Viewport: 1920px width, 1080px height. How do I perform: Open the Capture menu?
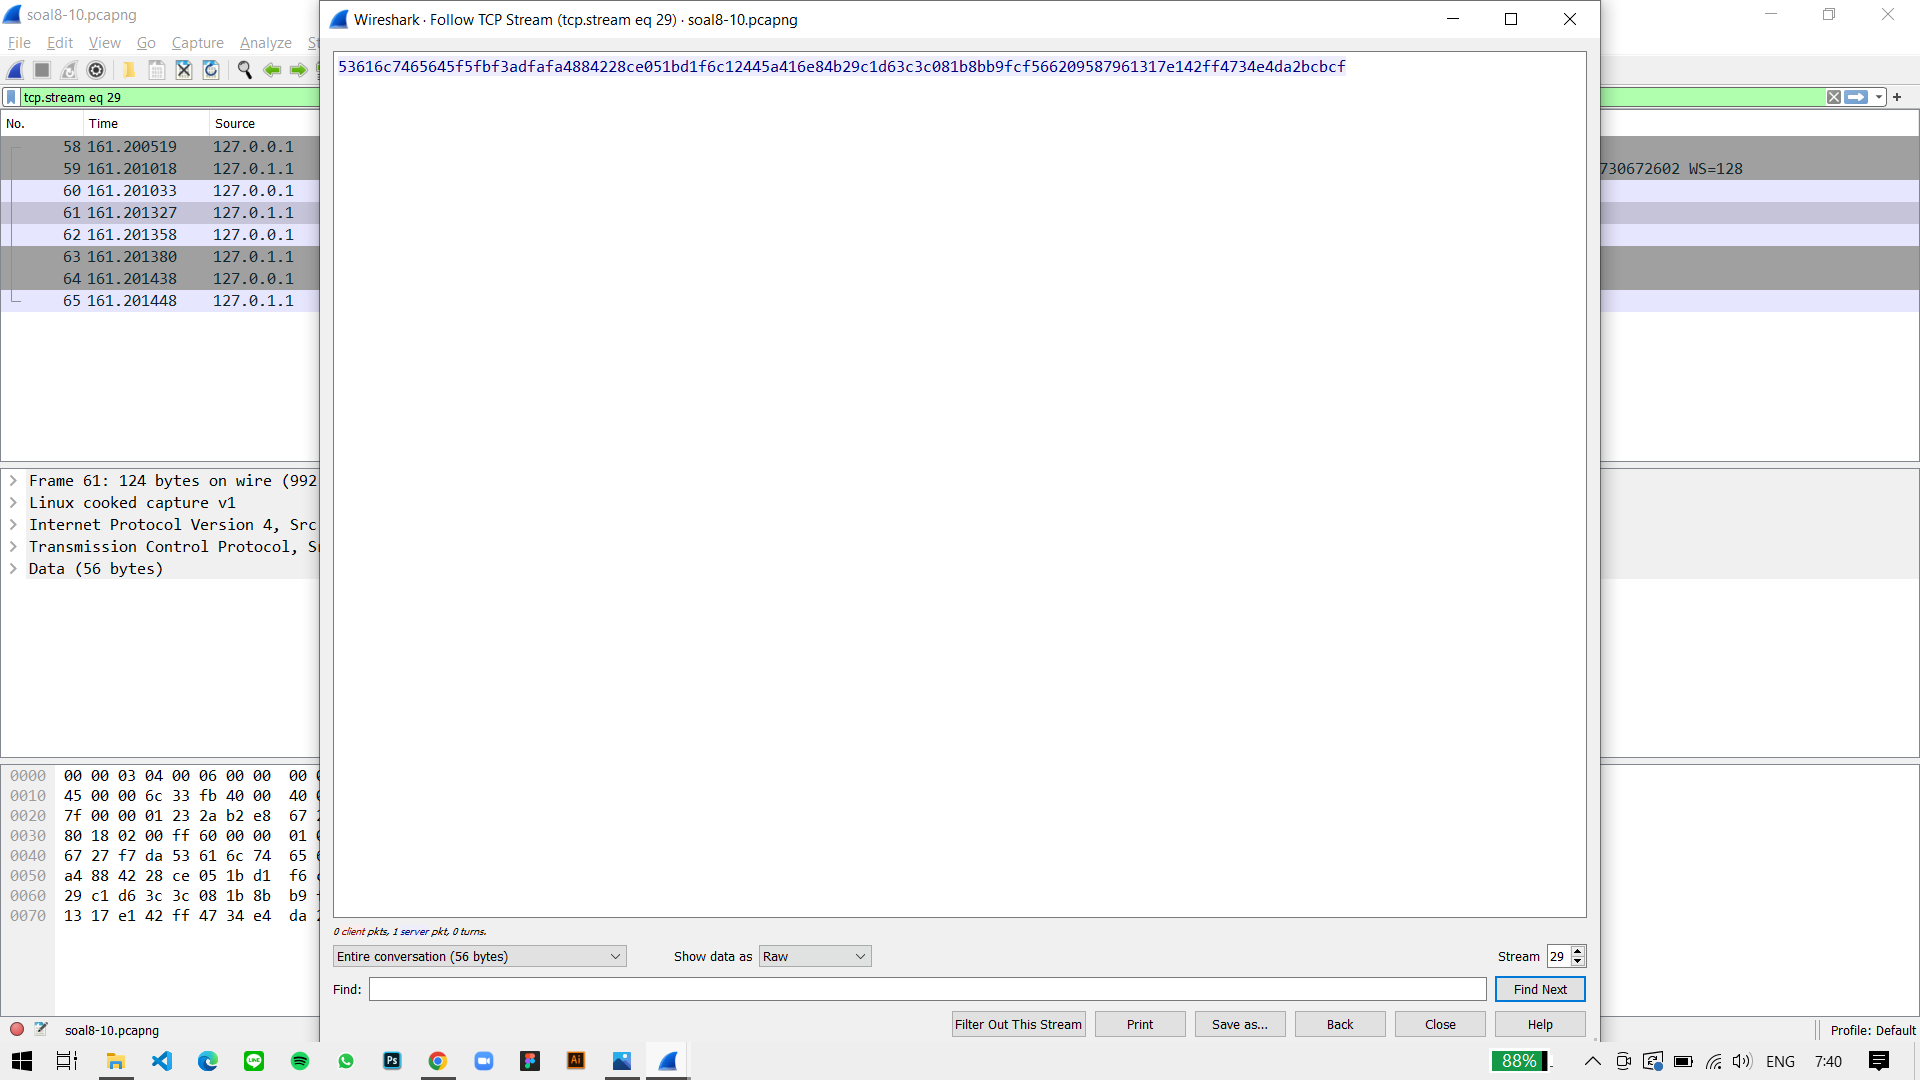tap(197, 43)
